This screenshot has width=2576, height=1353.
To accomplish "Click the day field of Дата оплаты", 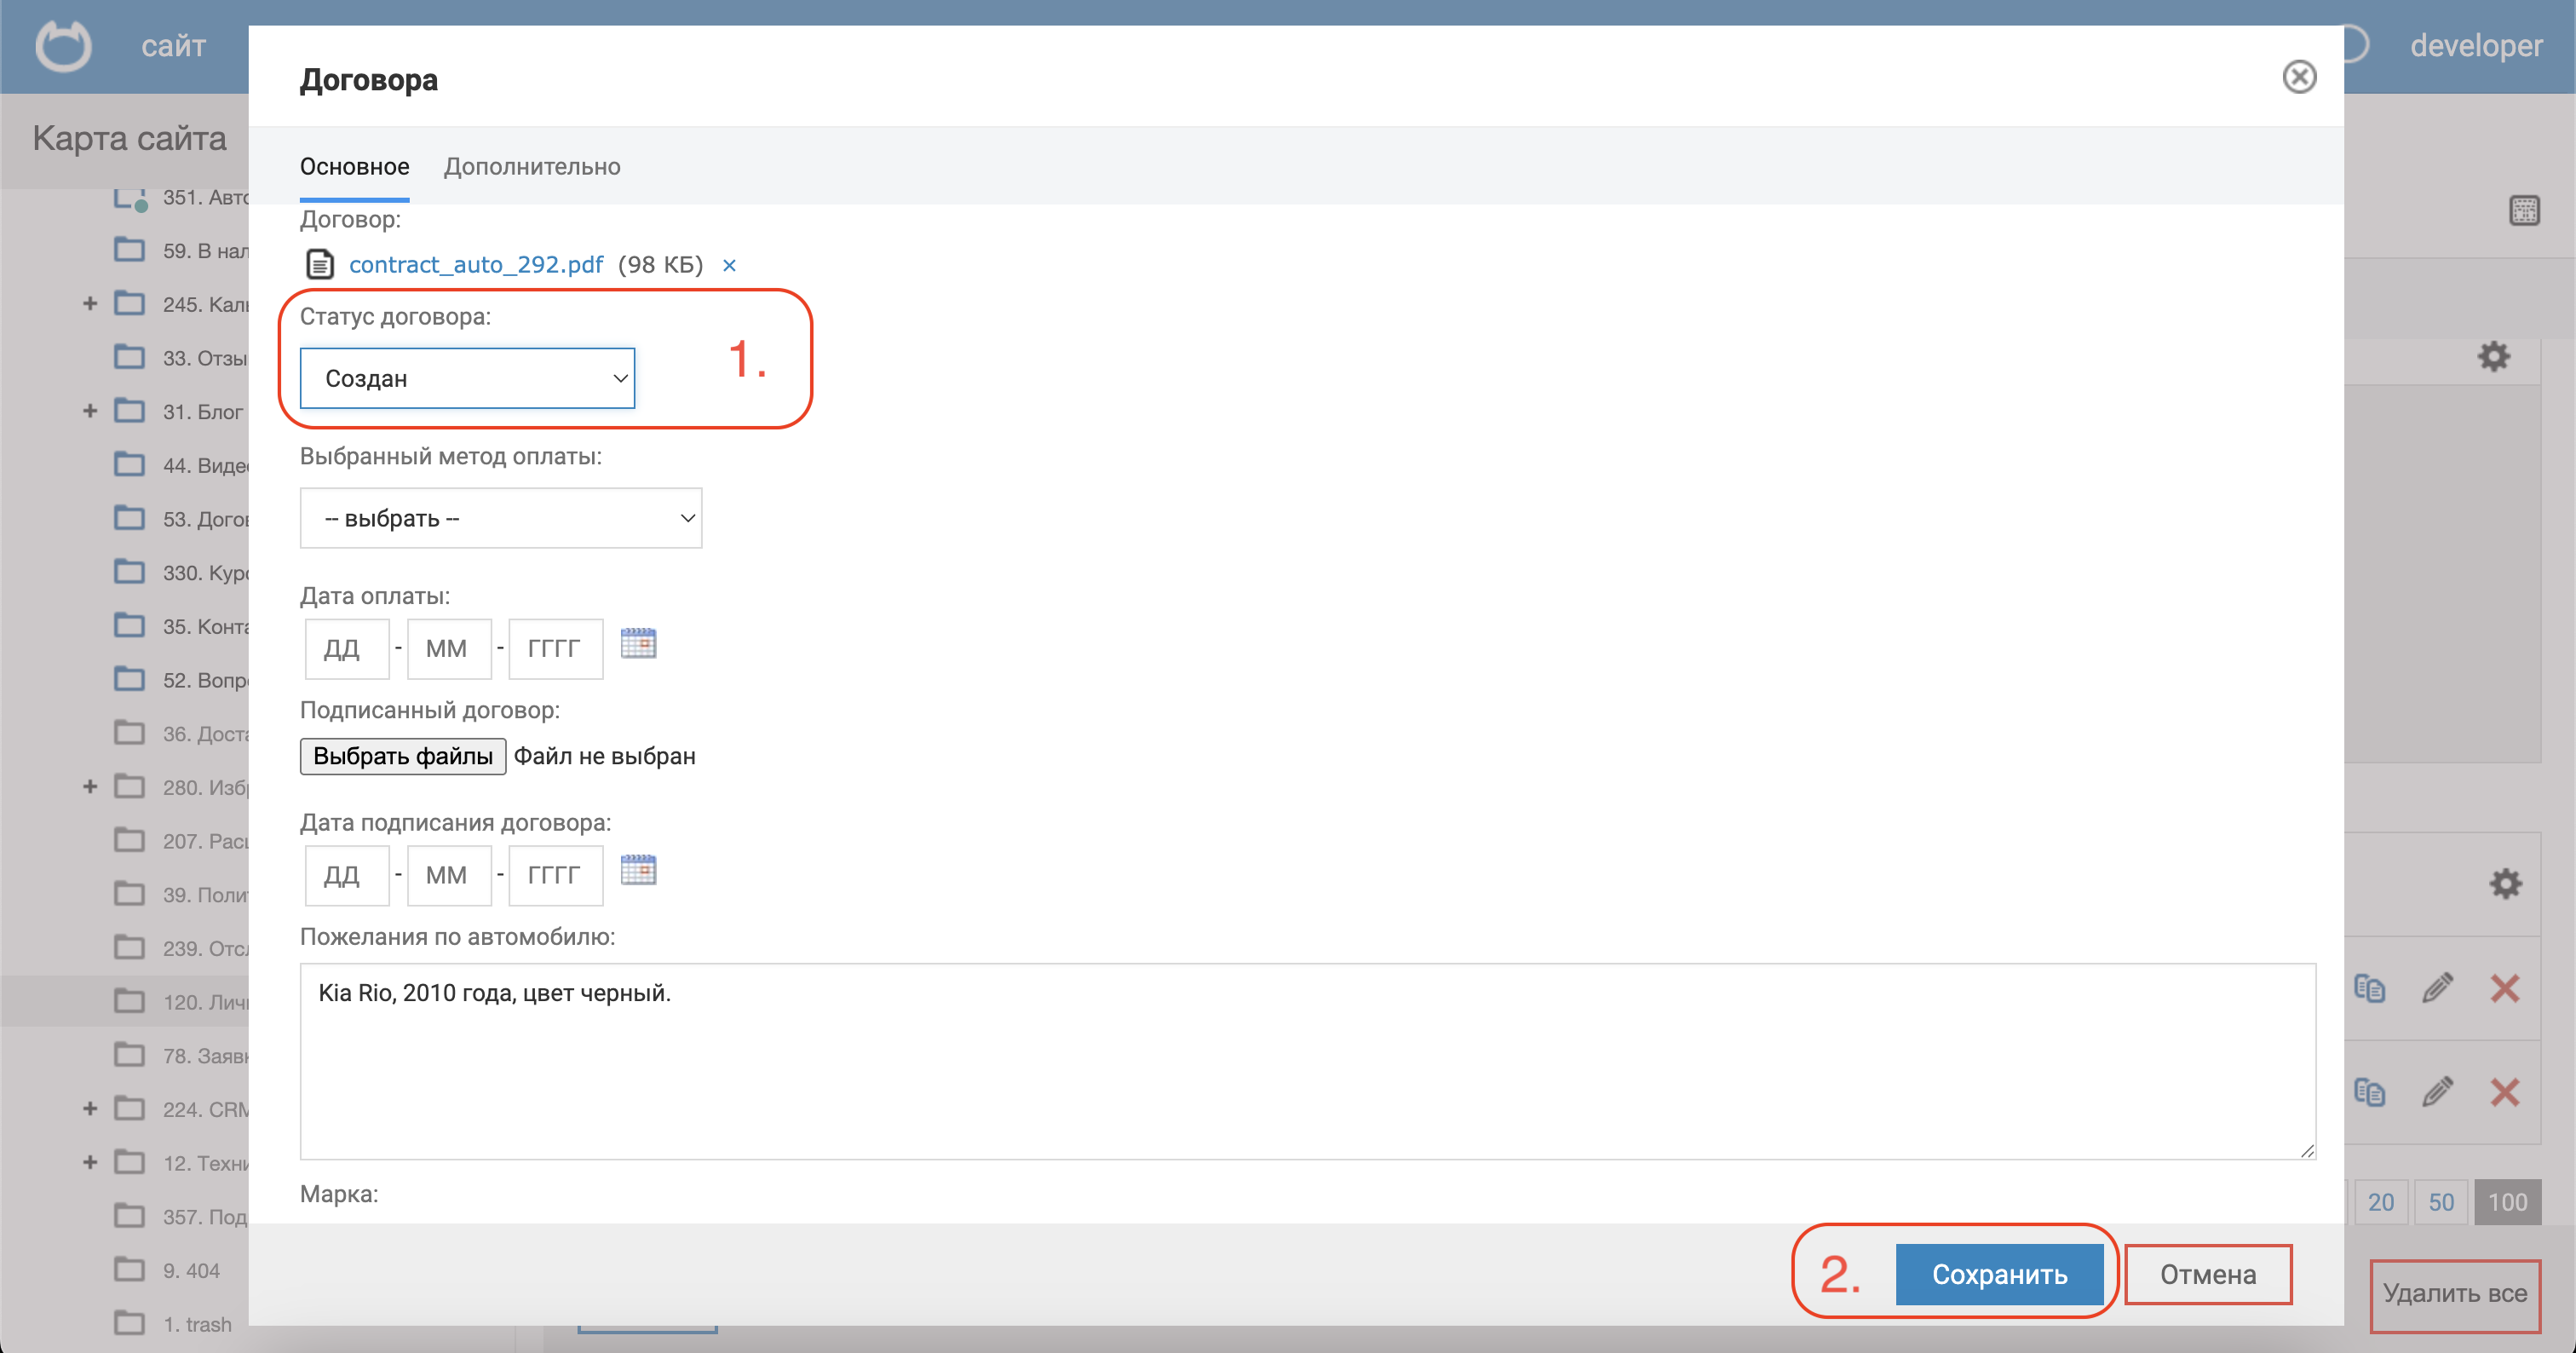I will point(347,648).
